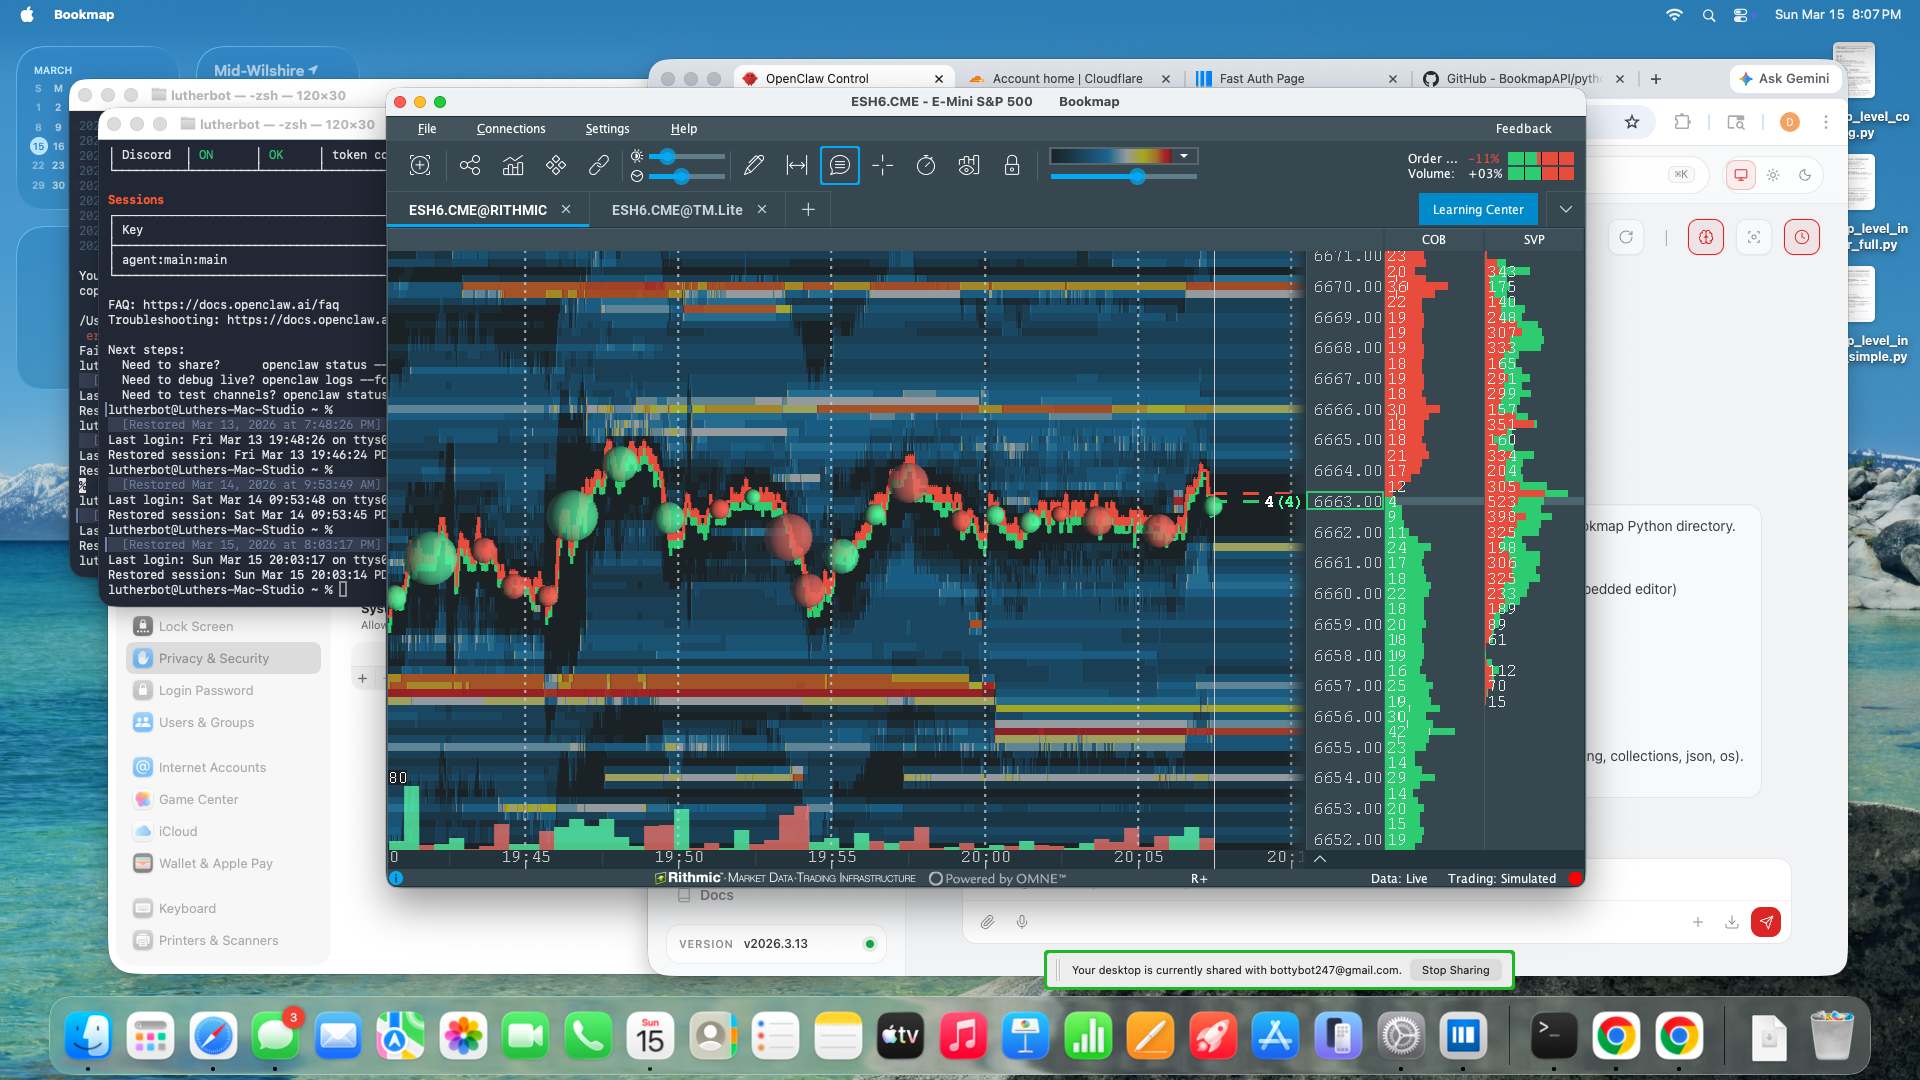Click the stopwatch replay icon
This screenshot has height=1080, width=1920.
926,165
